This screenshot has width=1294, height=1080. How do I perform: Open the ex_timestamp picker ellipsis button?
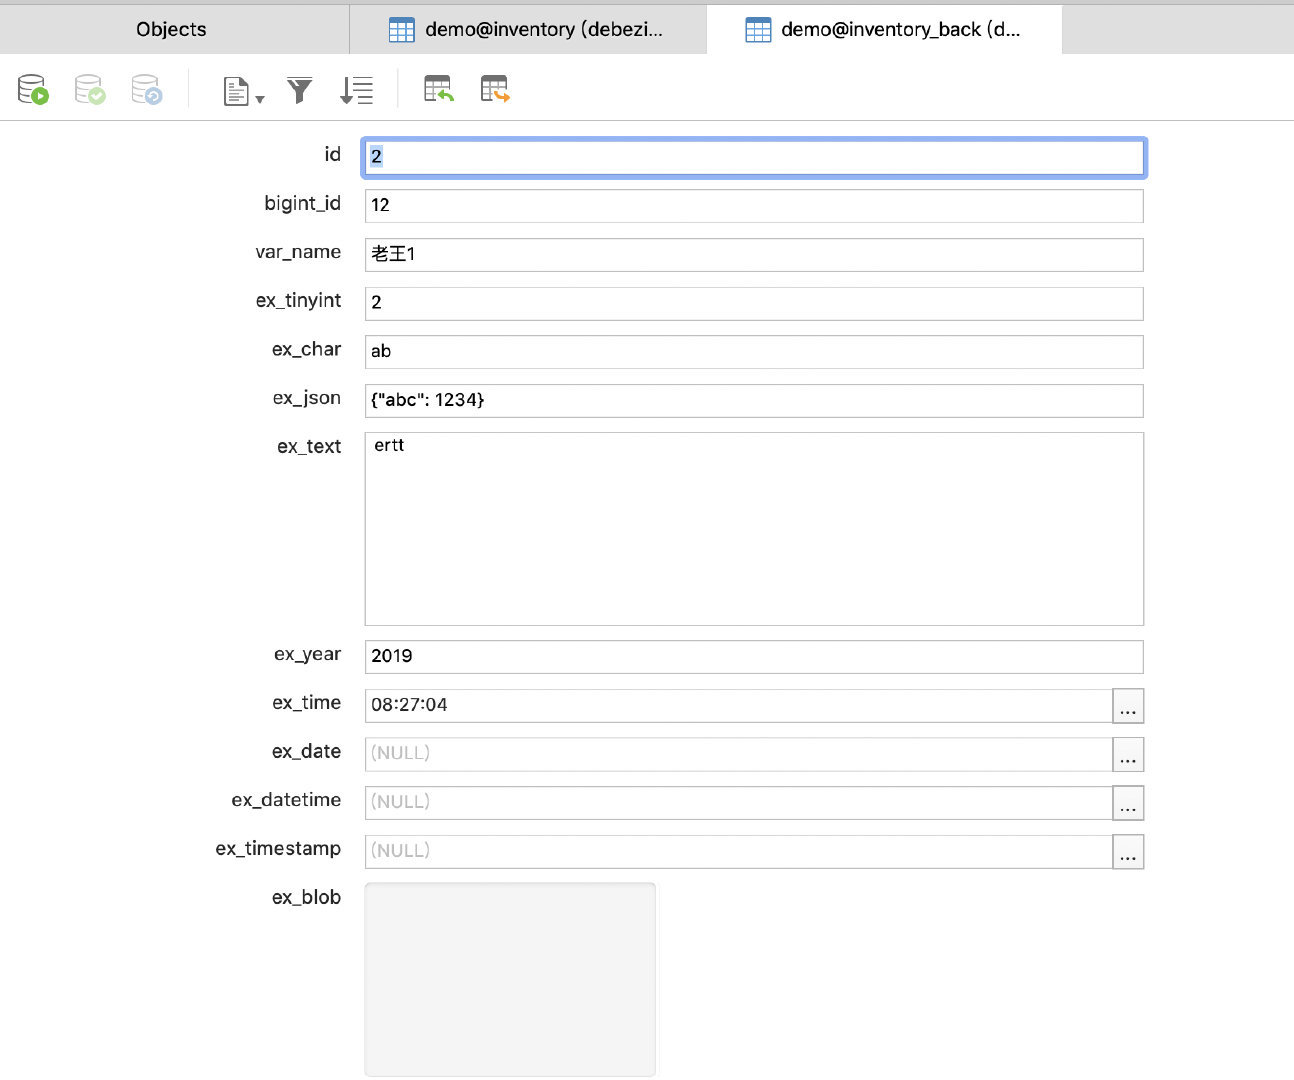[1128, 851]
